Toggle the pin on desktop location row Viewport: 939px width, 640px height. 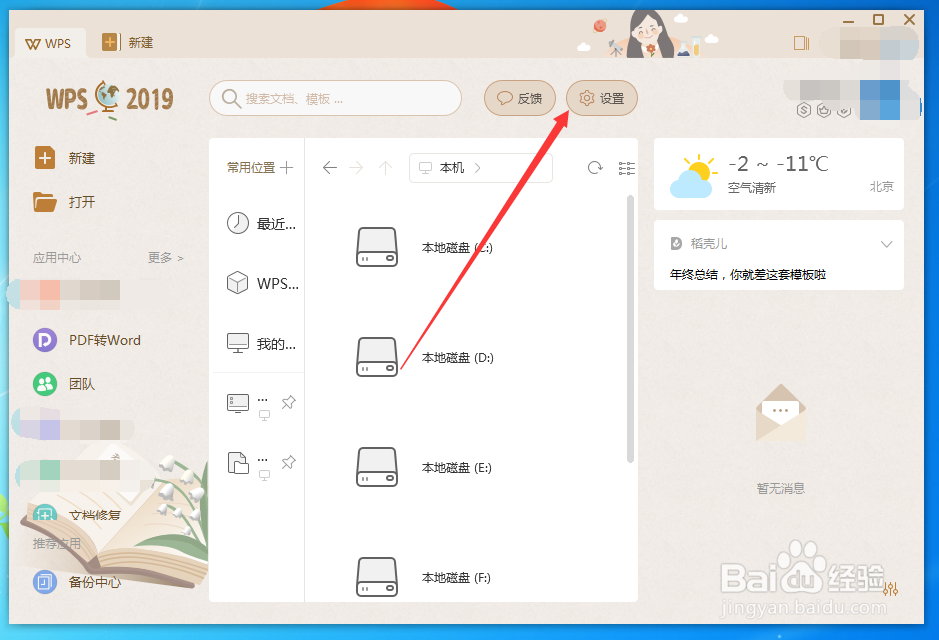(x=289, y=402)
